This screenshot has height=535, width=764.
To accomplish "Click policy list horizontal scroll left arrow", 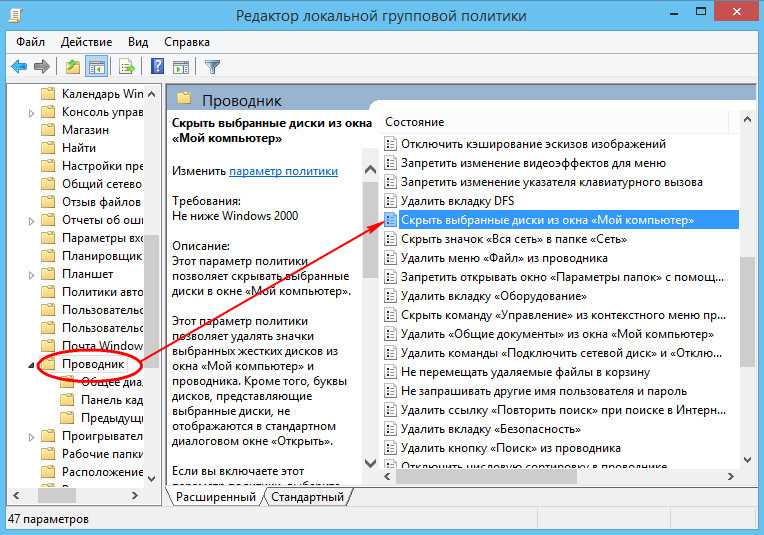I will (x=387, y=477).
